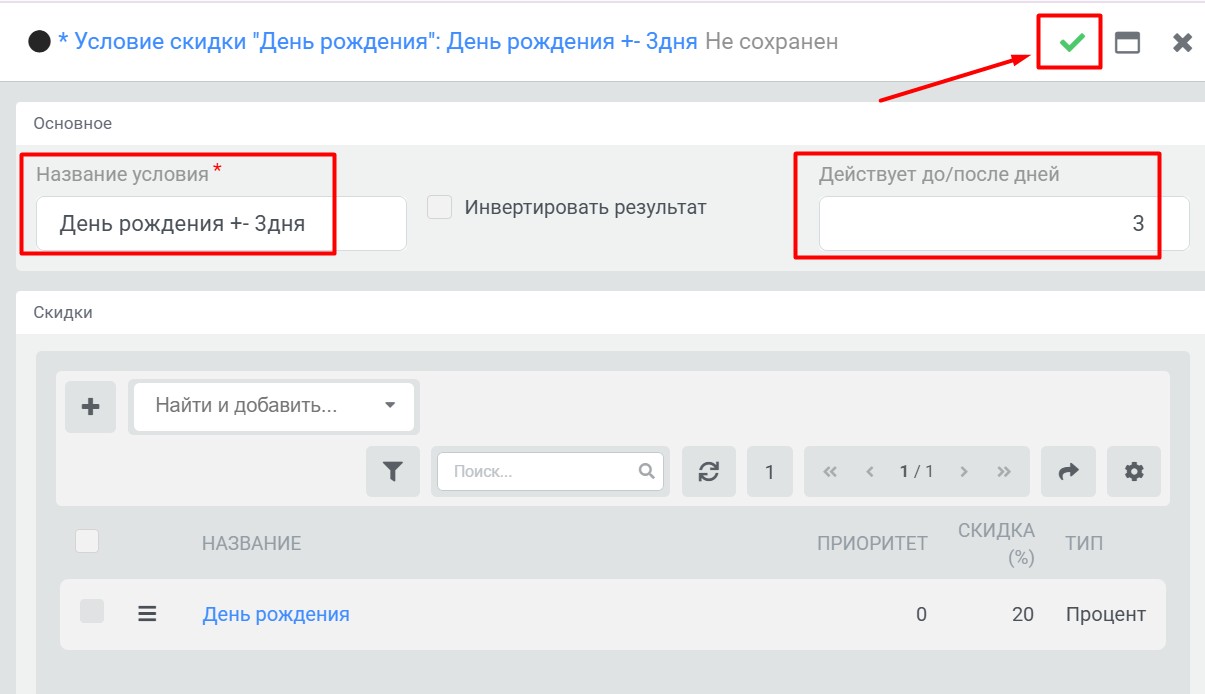Add a new discount with plus button

click(x=90, y=407)
